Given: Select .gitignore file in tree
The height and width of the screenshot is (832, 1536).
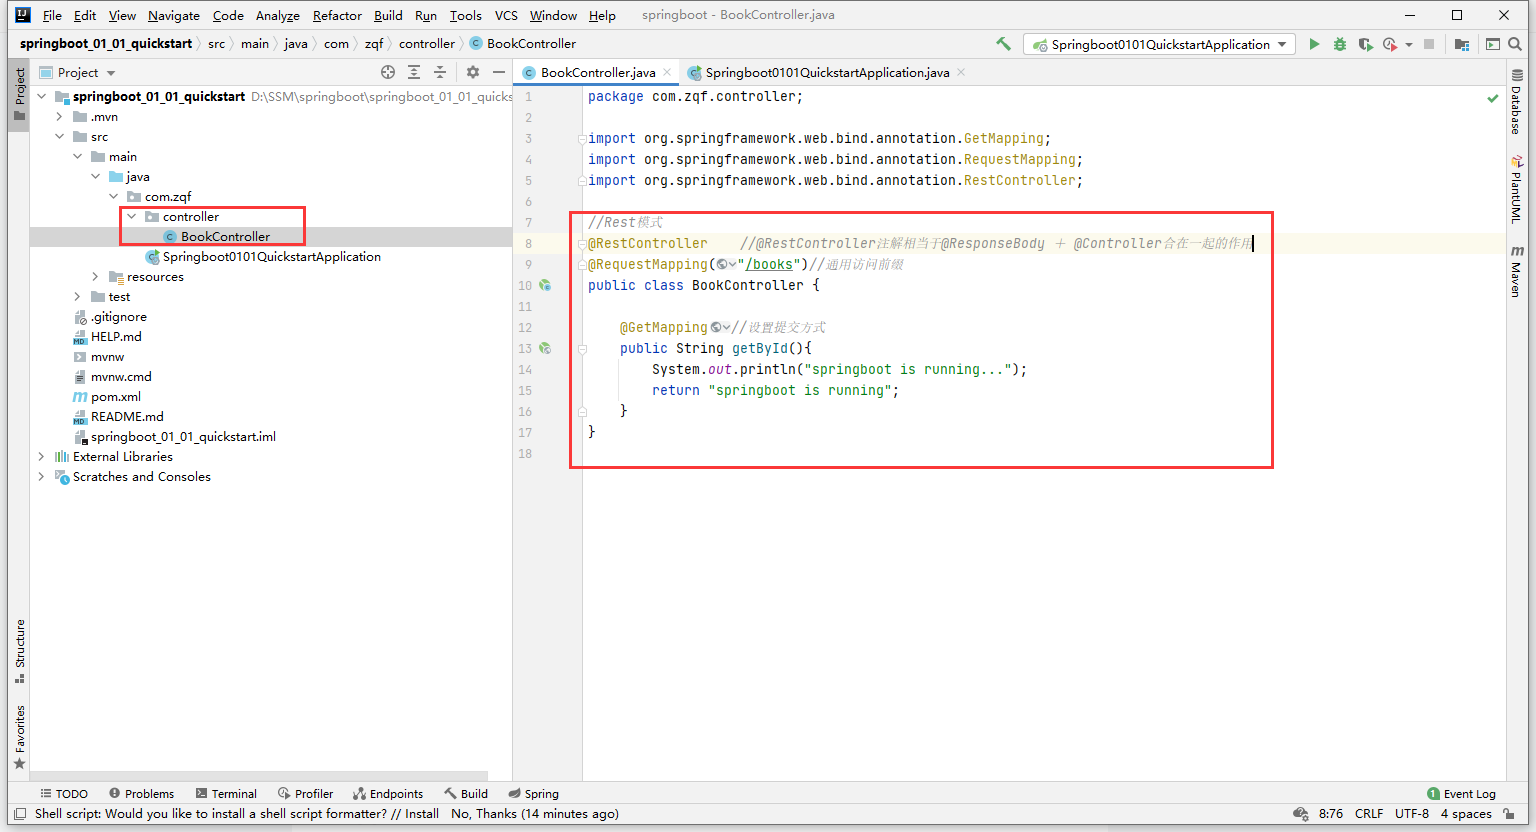Looking at the screenshot, I should [x=110, y=317].
